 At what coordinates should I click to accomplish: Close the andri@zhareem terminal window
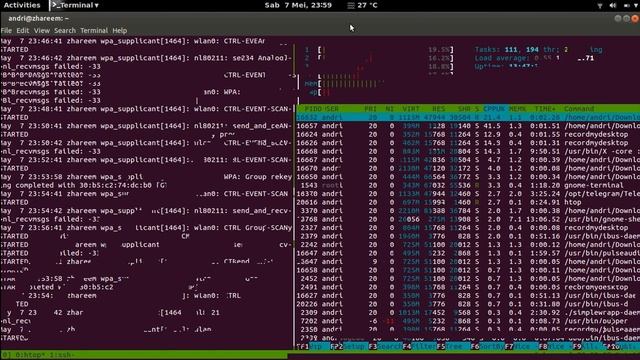[635, 18]
